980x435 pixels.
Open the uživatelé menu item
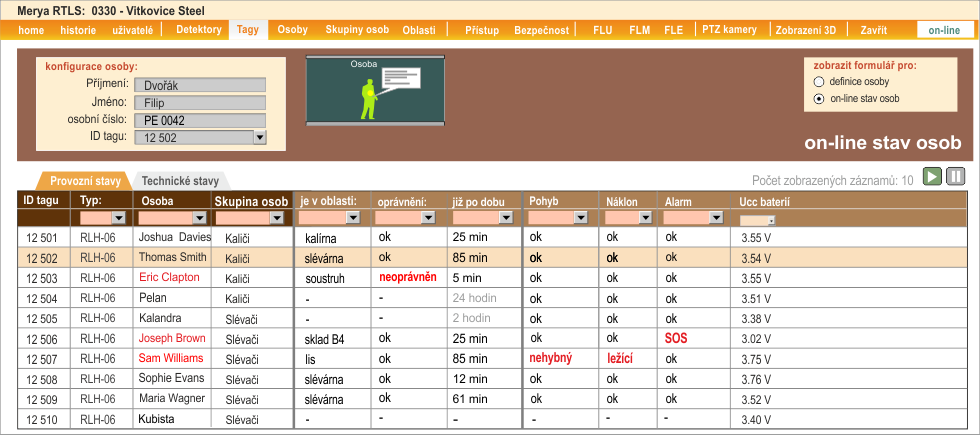132,30
